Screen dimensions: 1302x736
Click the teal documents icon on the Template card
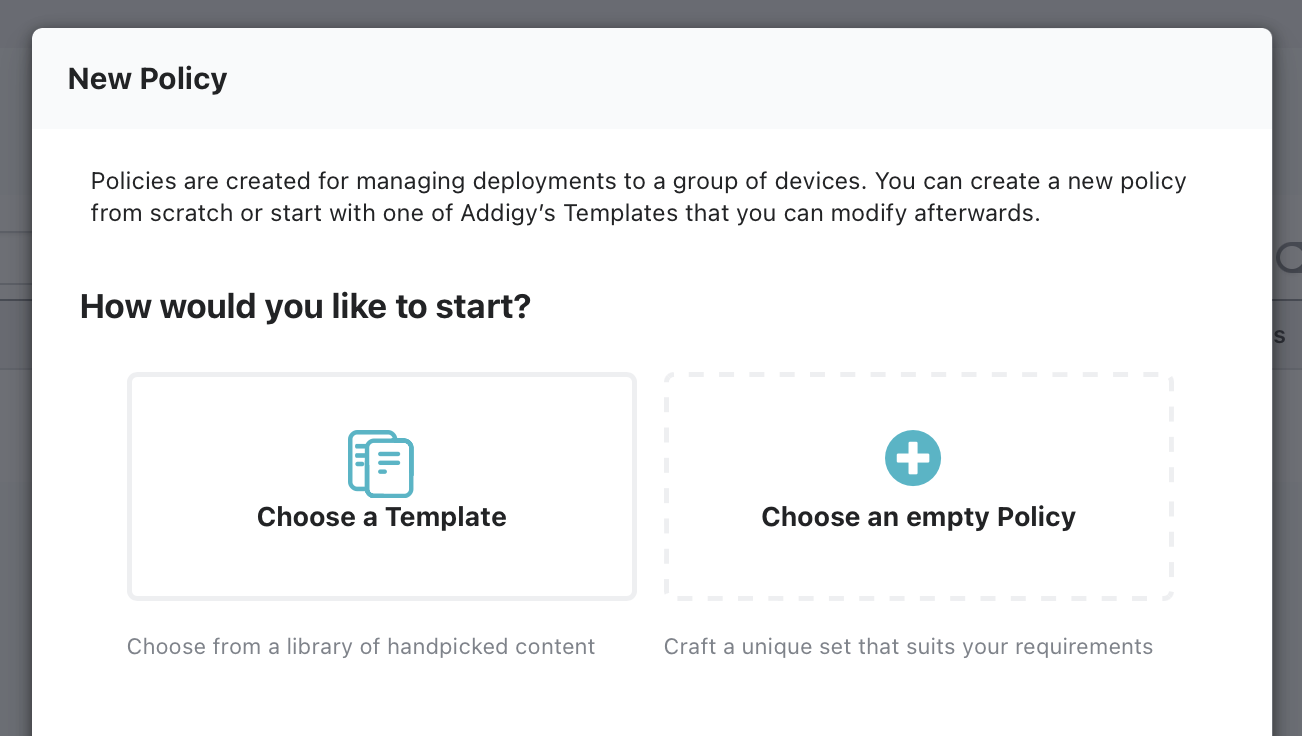coord(382,463)
